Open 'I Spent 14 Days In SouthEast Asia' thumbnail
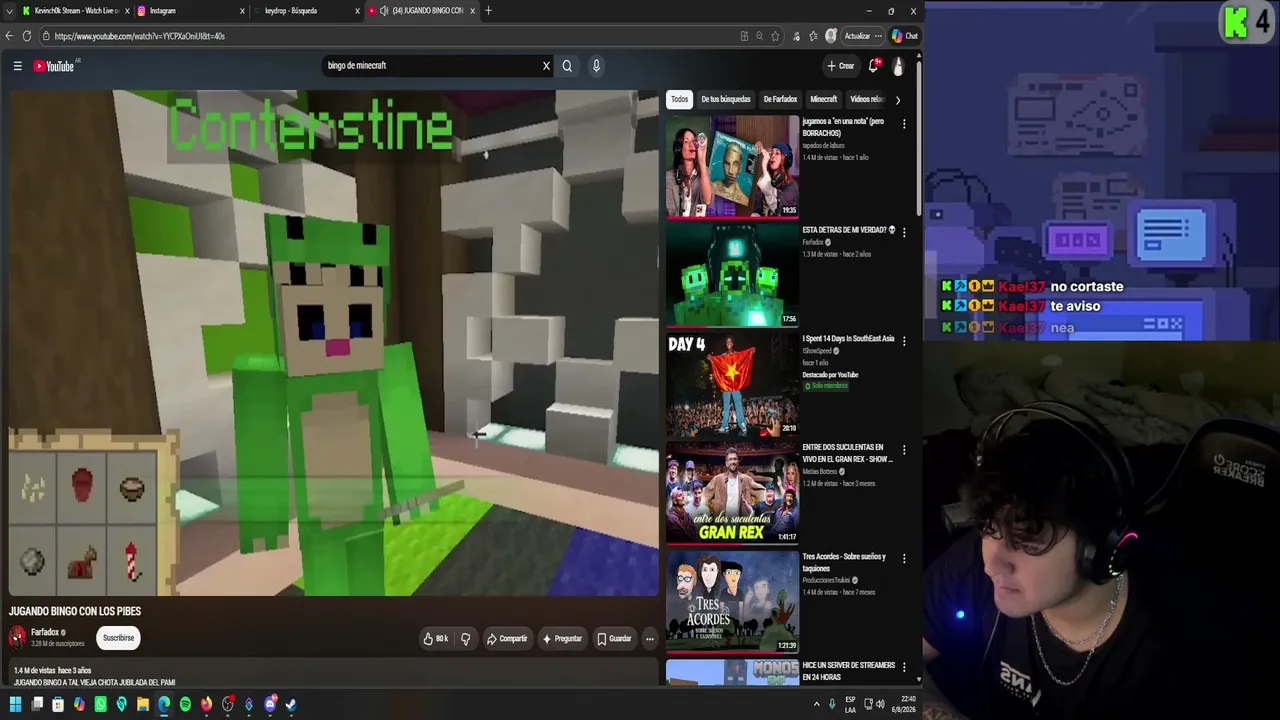 pos(733,384)
